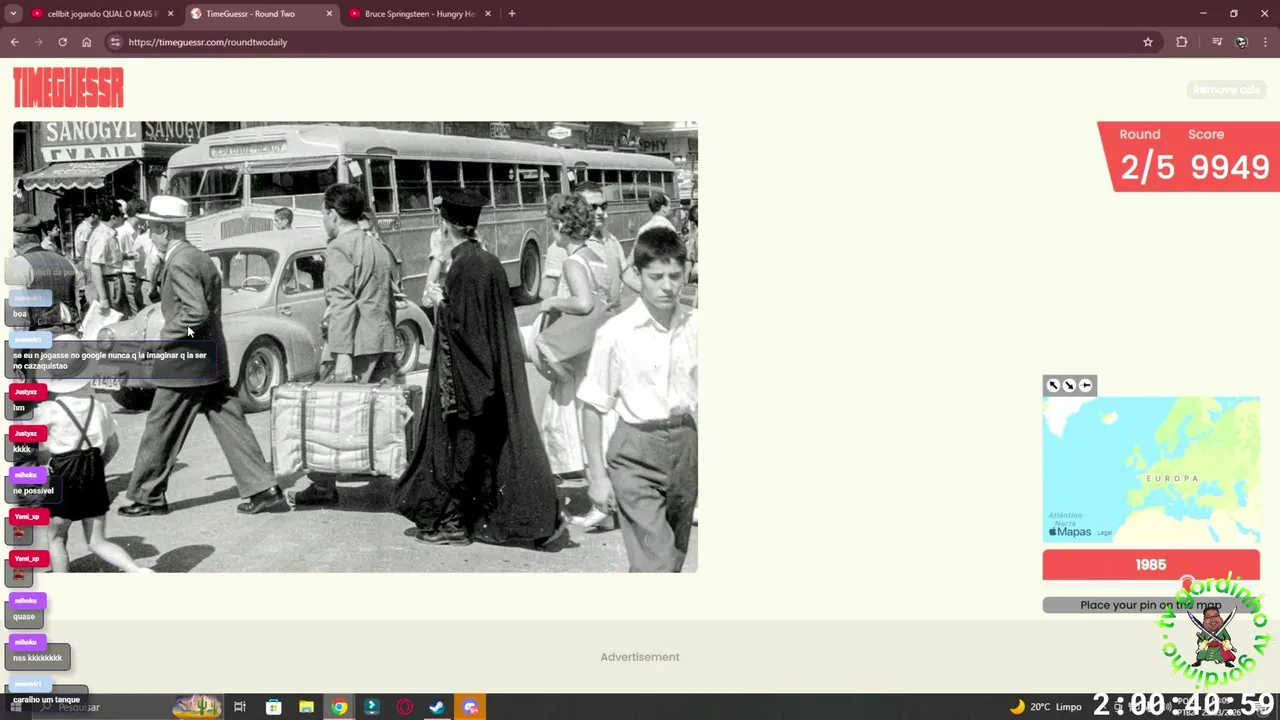The height and width of the screenshot is (720, 1280).
Task: Open the historical street photo
Action: (355, 347)
